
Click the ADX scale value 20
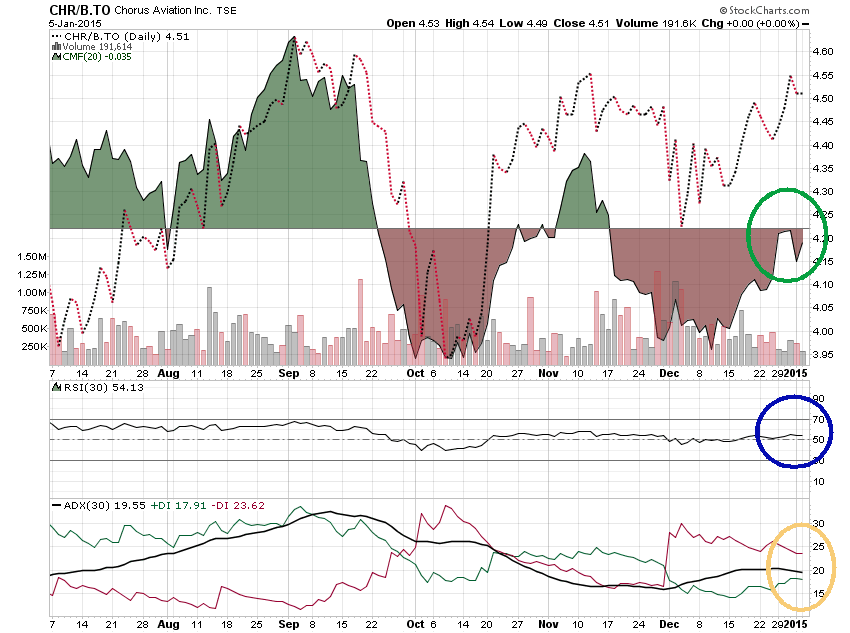(x=818, y=571)
